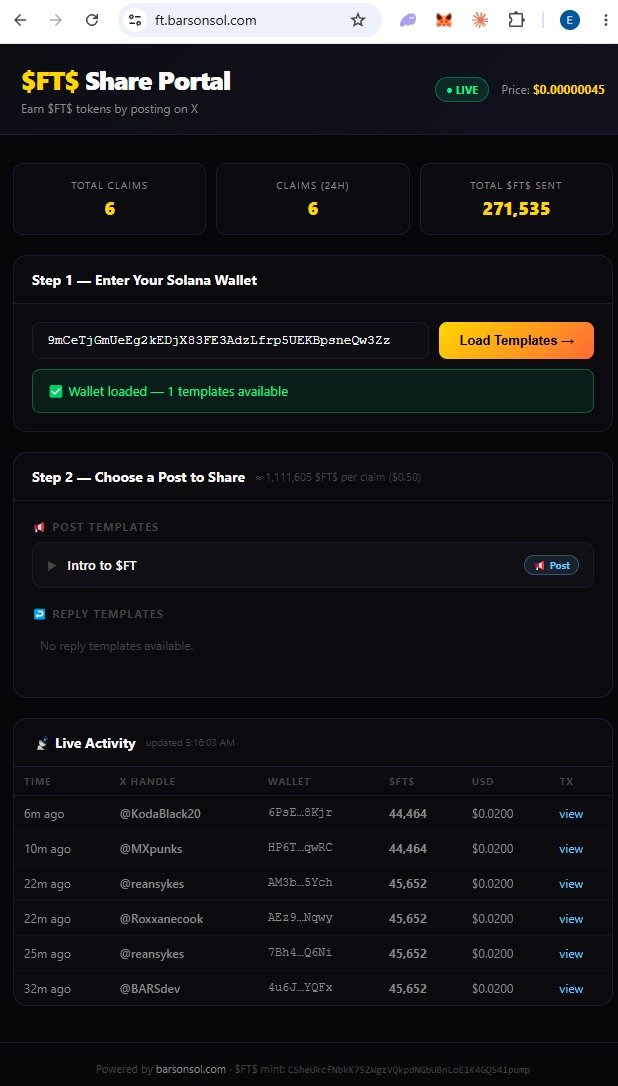View transaction for @Roxxanecook
Screen dimensions: 618x1086
(571, 918)
